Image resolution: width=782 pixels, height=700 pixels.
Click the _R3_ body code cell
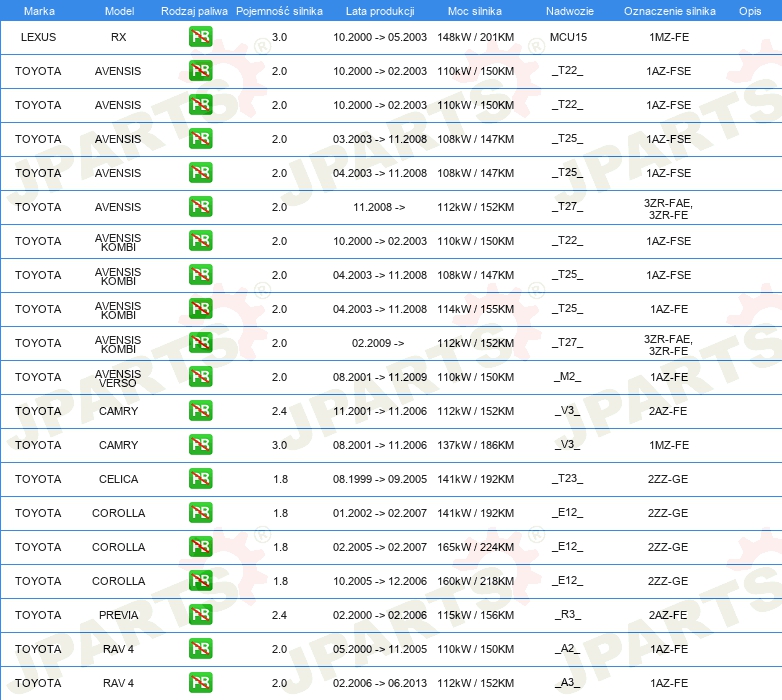tap(568, 614)
